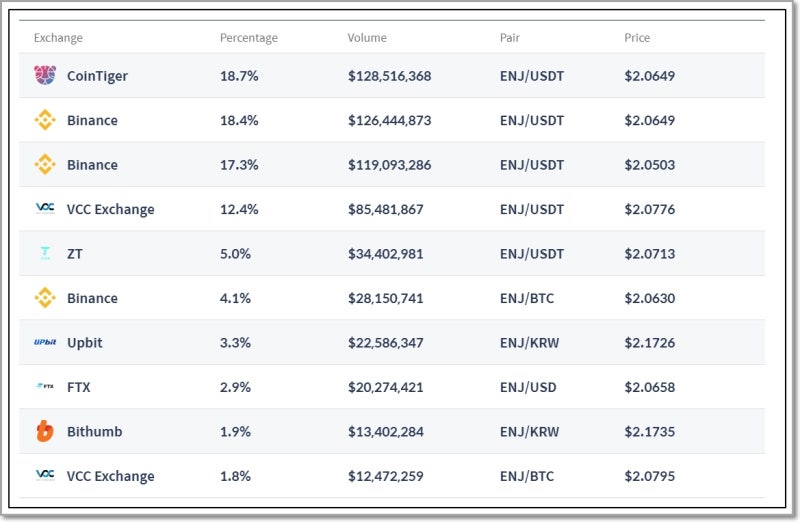Click Binance logo in the 17.3% row
The width and height of the screenshot is (800, 522).
[x=45, y=164]
